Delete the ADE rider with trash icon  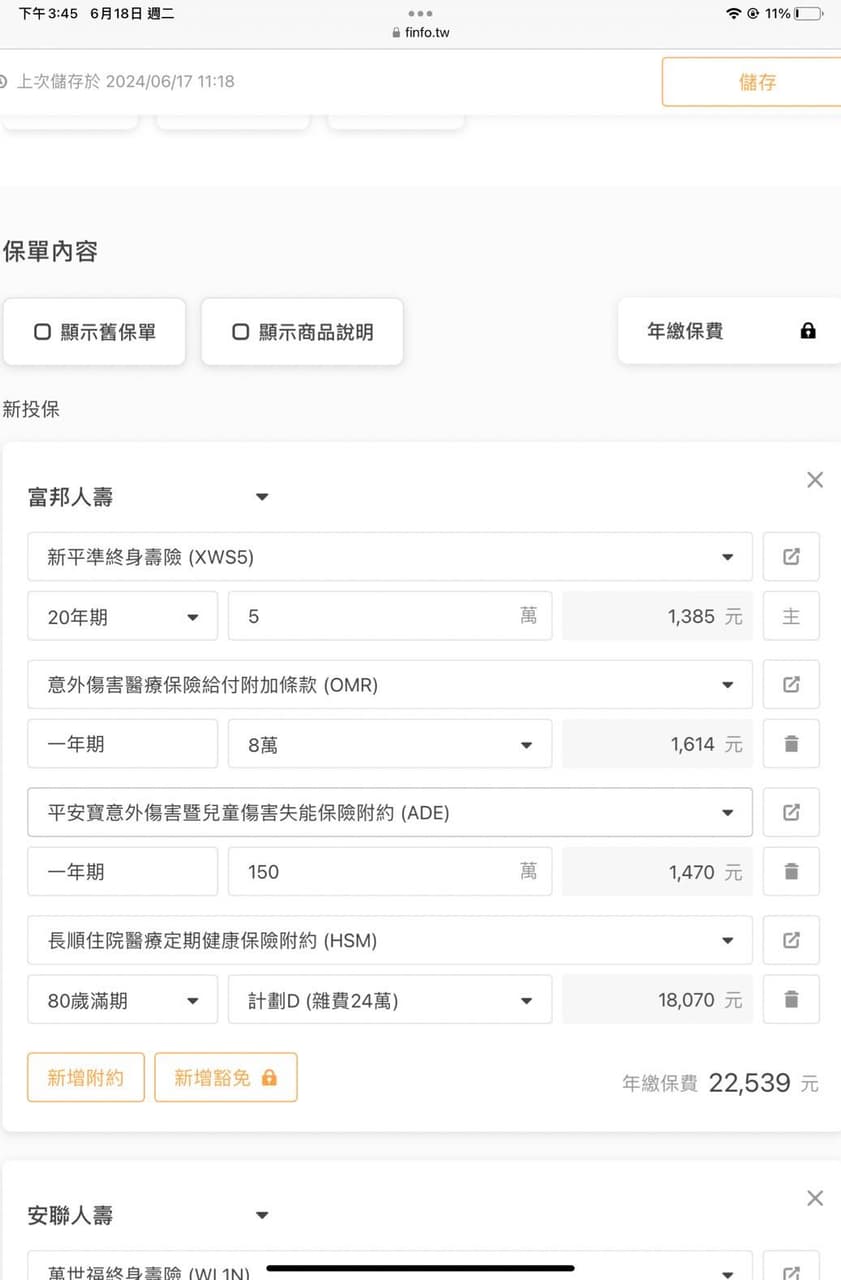pyautogui.click(x=790, y=872)
